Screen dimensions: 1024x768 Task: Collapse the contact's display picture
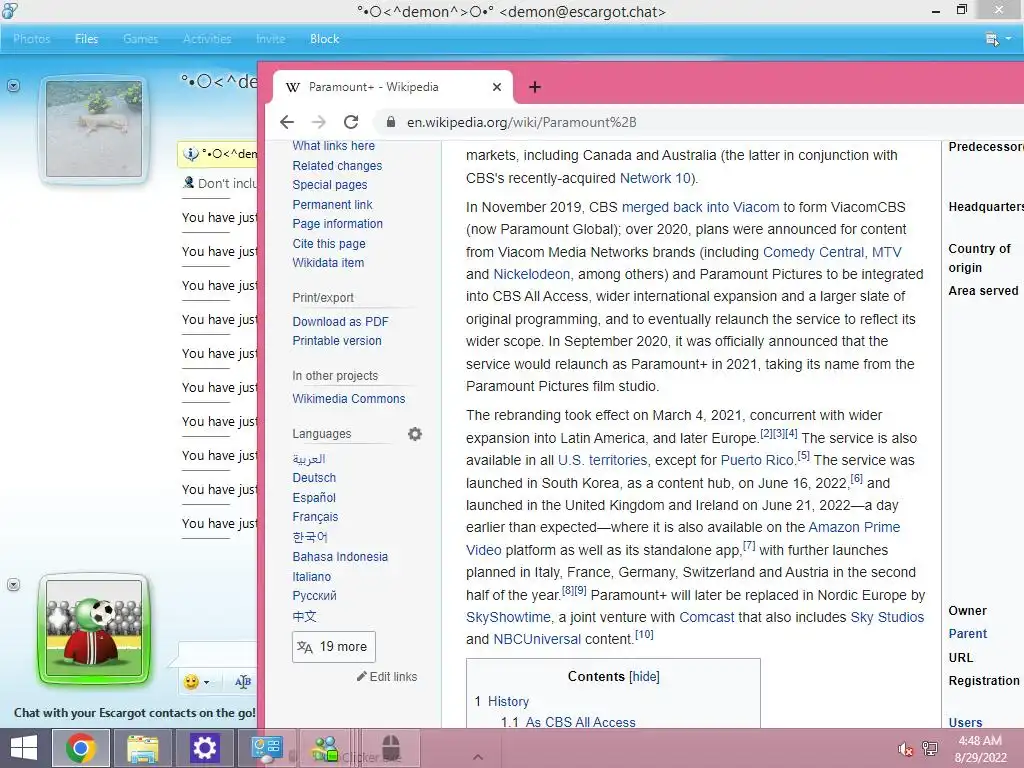(x=13, y=86)
